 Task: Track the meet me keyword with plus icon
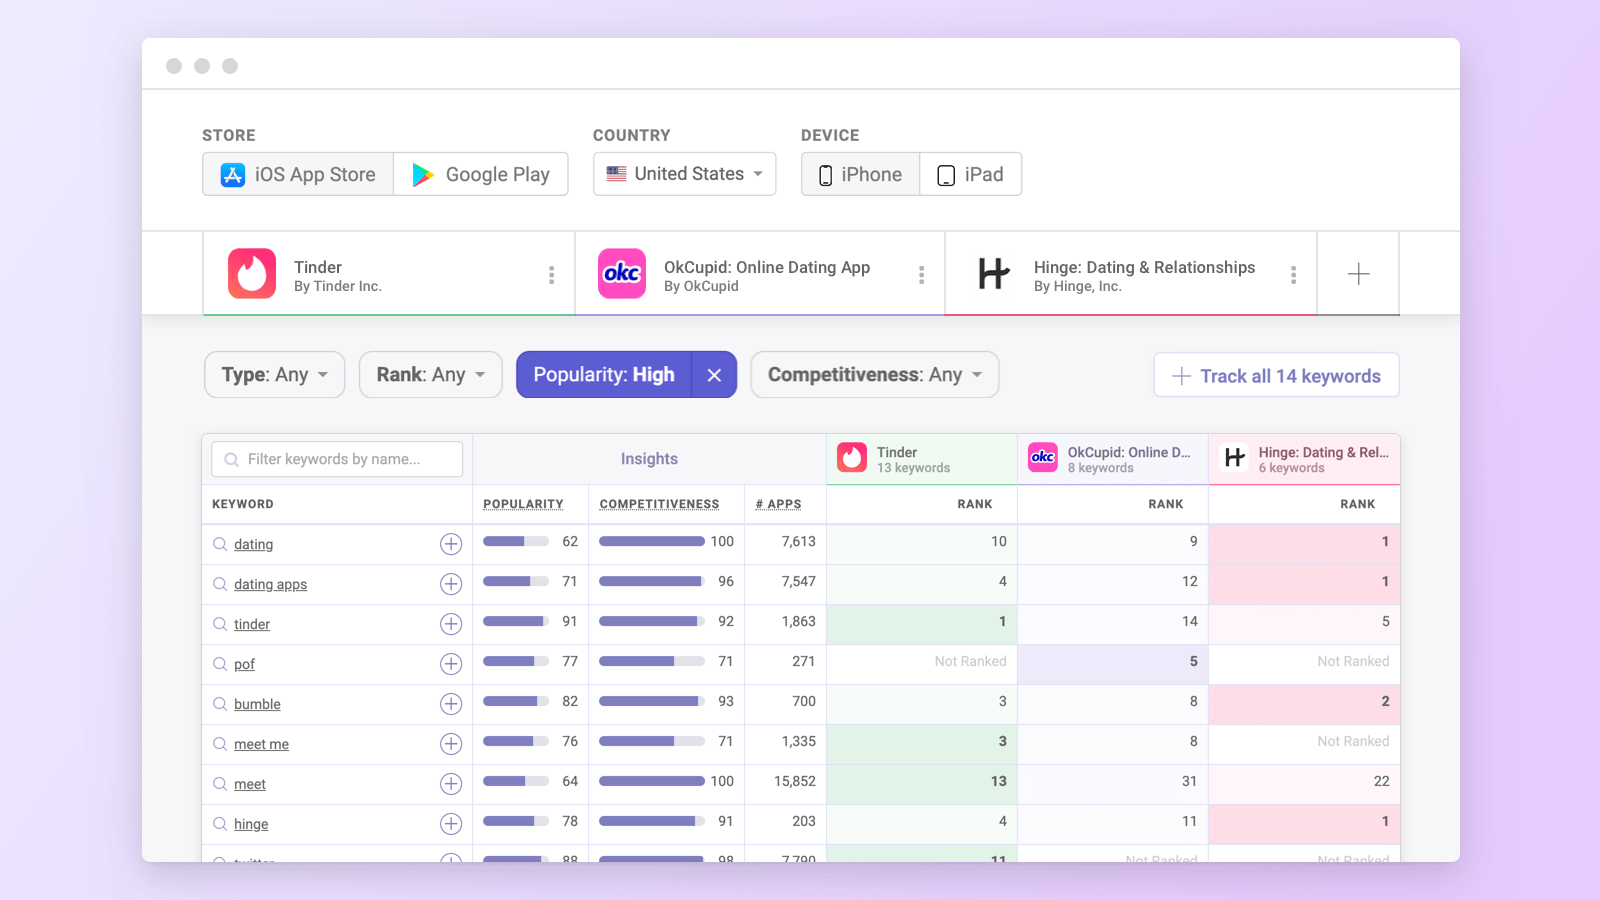tap(451, 744)
